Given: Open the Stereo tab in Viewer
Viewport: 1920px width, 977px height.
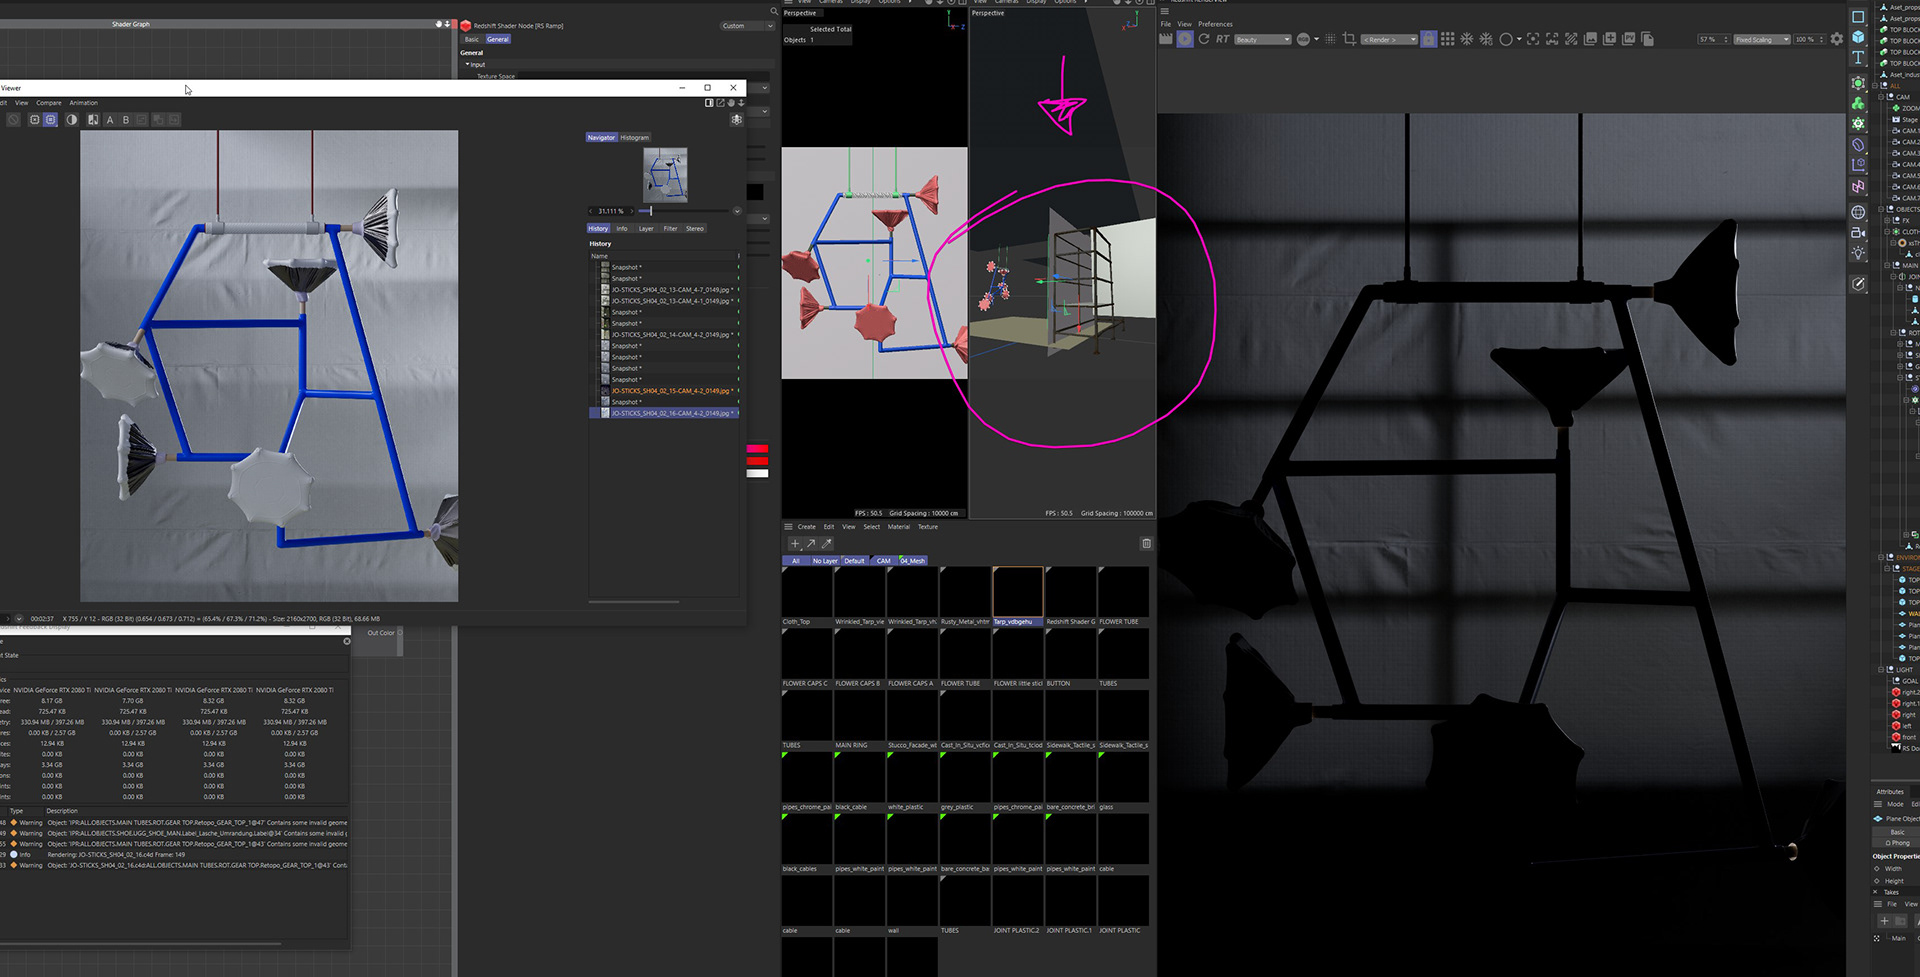Looking at the screenshot, I should pyautogui.click(x=695, y=229).
